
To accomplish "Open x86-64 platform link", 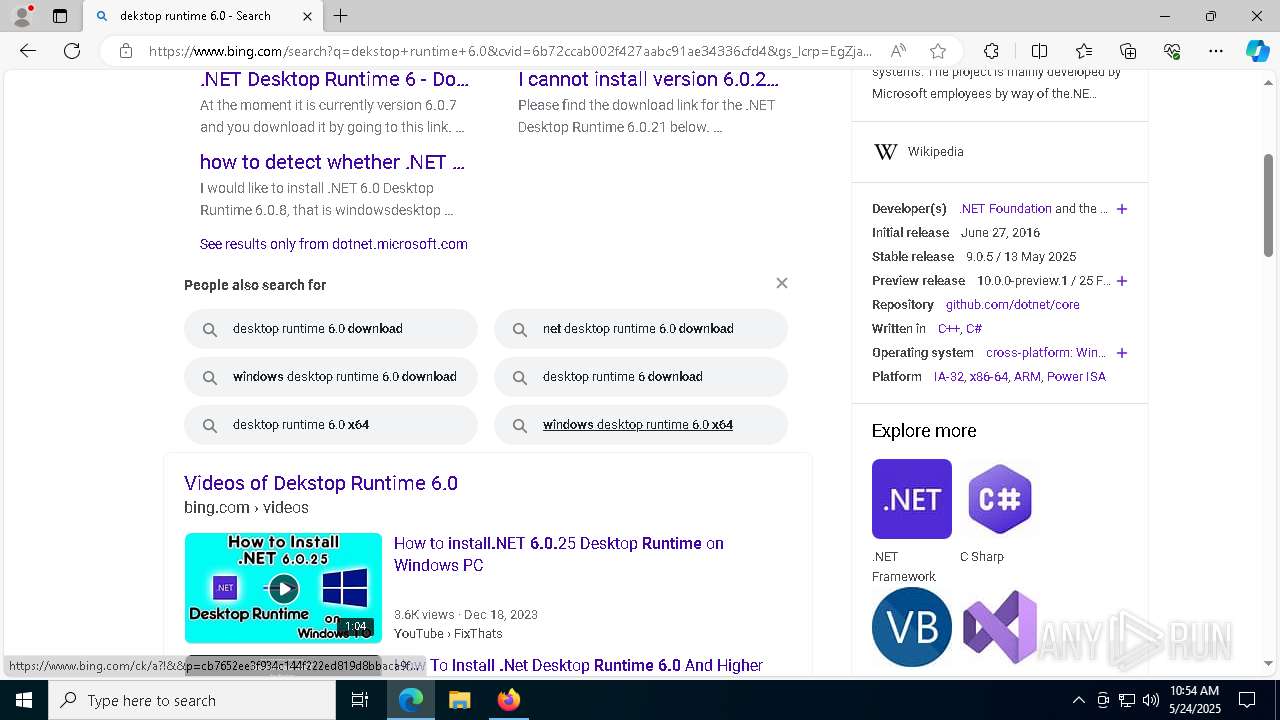I will (x=988, y=377).
